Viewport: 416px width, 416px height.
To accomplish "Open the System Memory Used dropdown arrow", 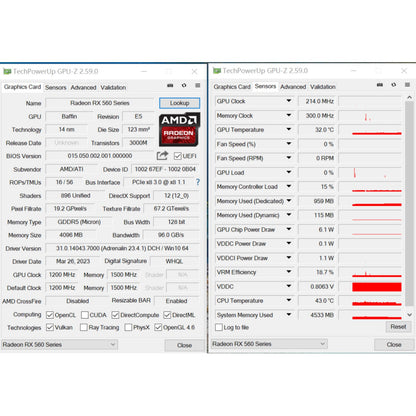I will pyautogui.click(x=289, y=315).
